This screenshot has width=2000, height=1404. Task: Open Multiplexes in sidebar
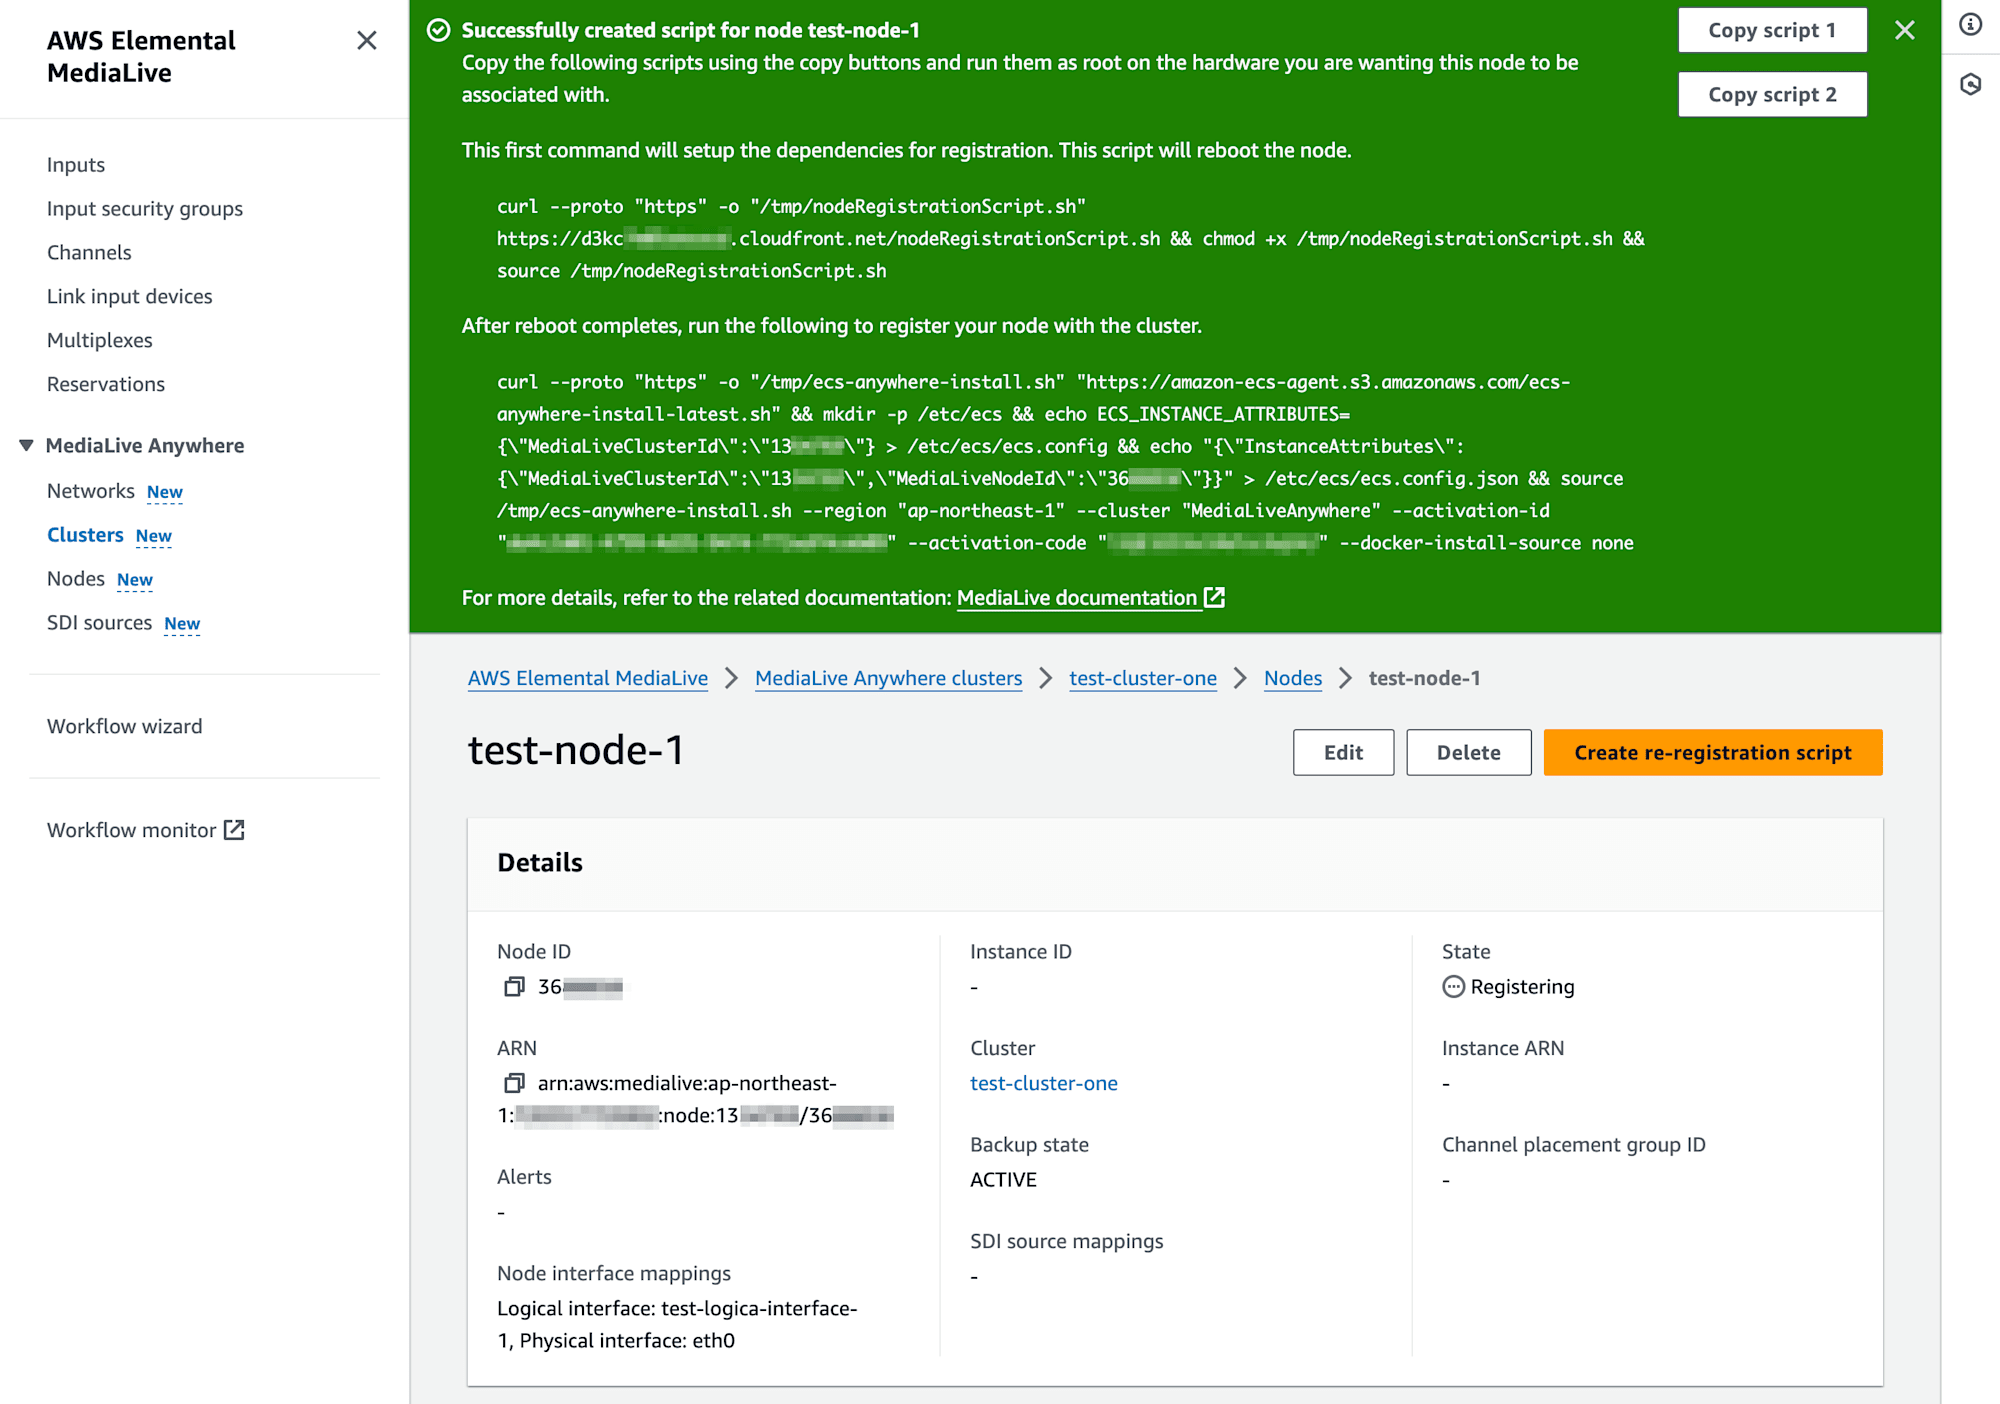click(x=100, y=340)
